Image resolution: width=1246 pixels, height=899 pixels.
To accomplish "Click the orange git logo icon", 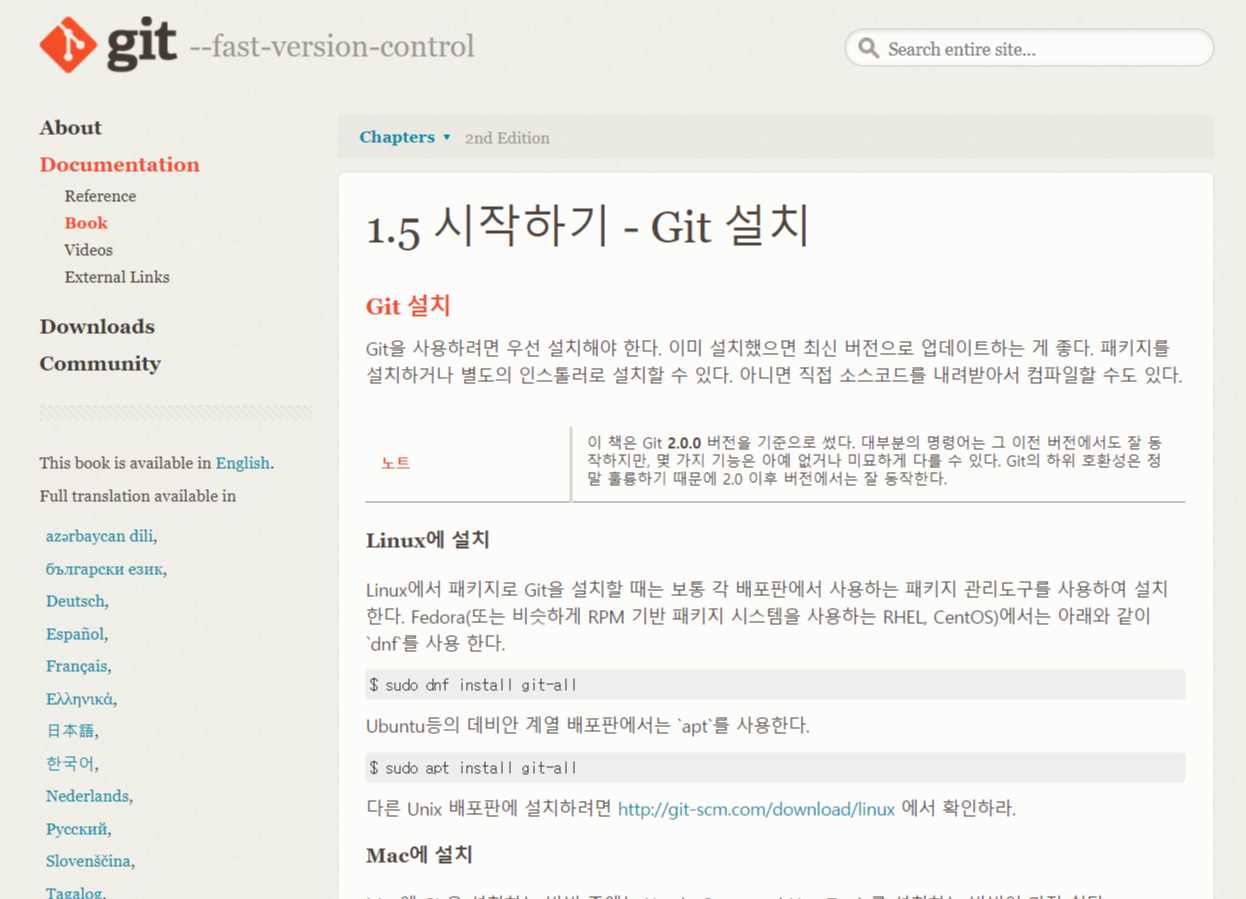I will tap(68, 45).
